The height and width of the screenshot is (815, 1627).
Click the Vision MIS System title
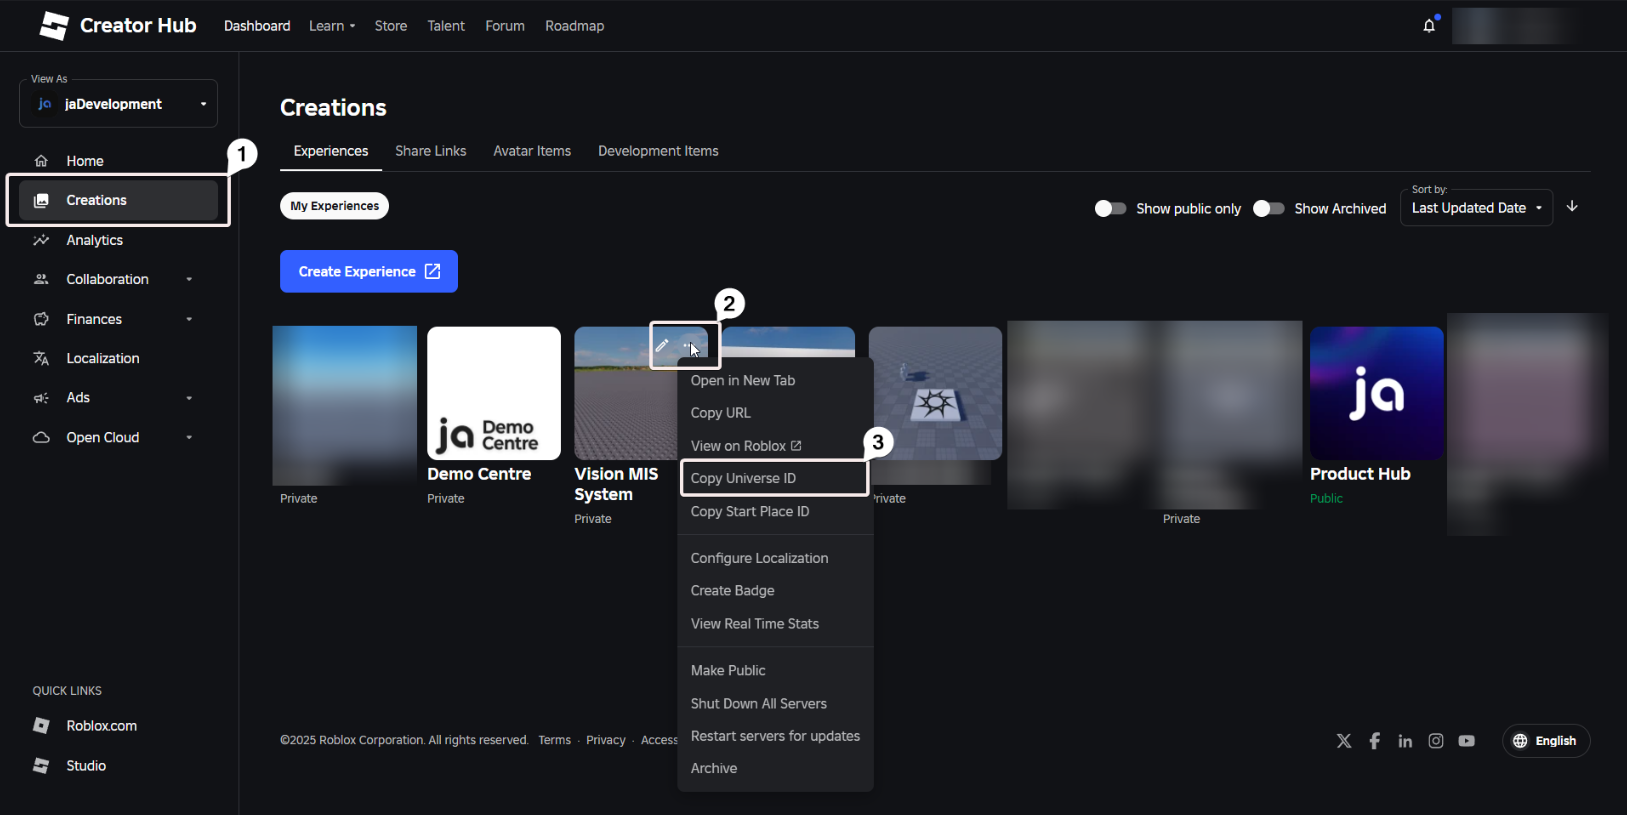(617, 484)
